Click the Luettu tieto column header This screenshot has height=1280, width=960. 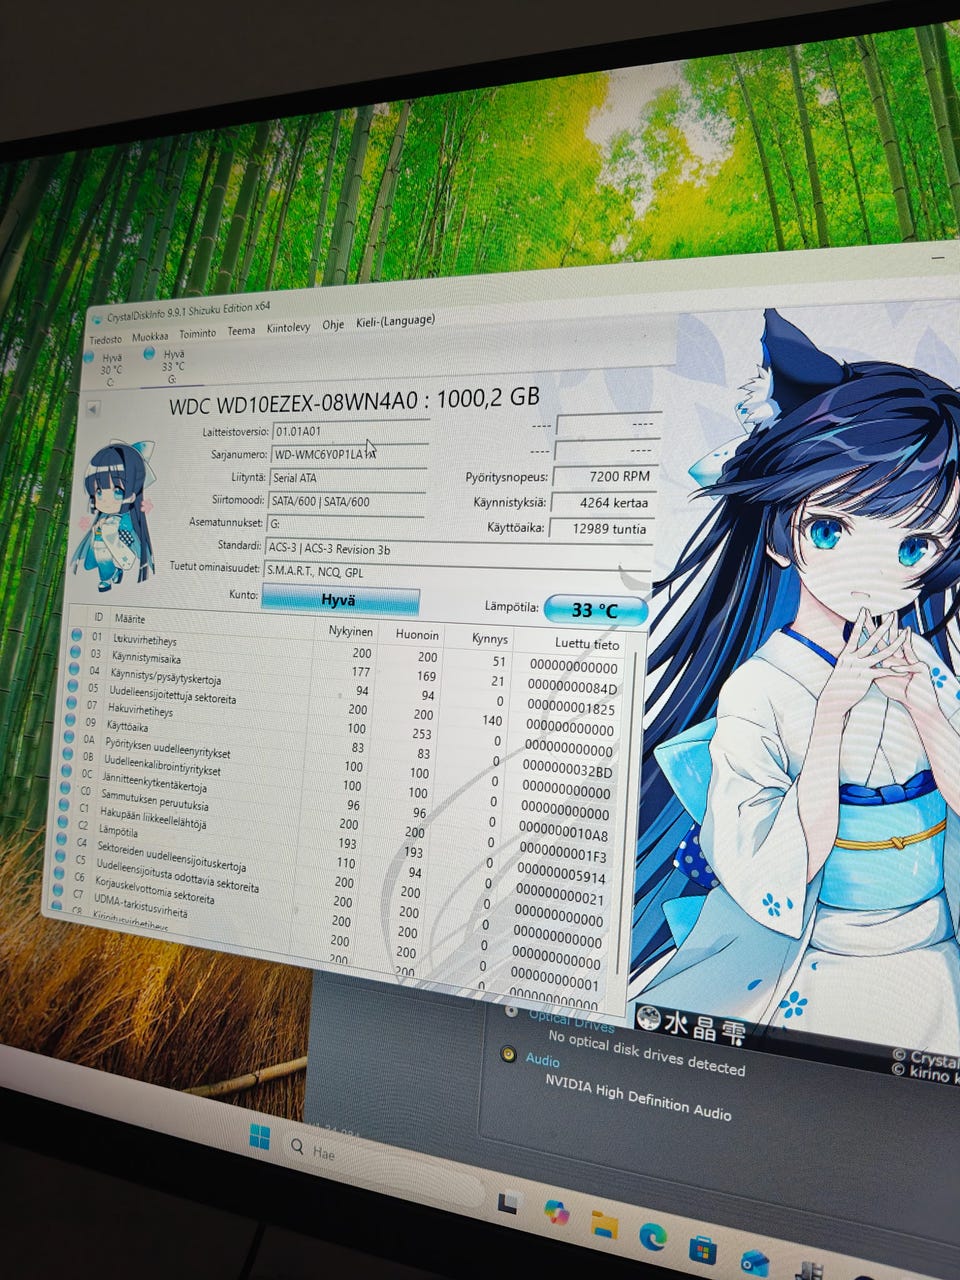[x=587, y=644]
